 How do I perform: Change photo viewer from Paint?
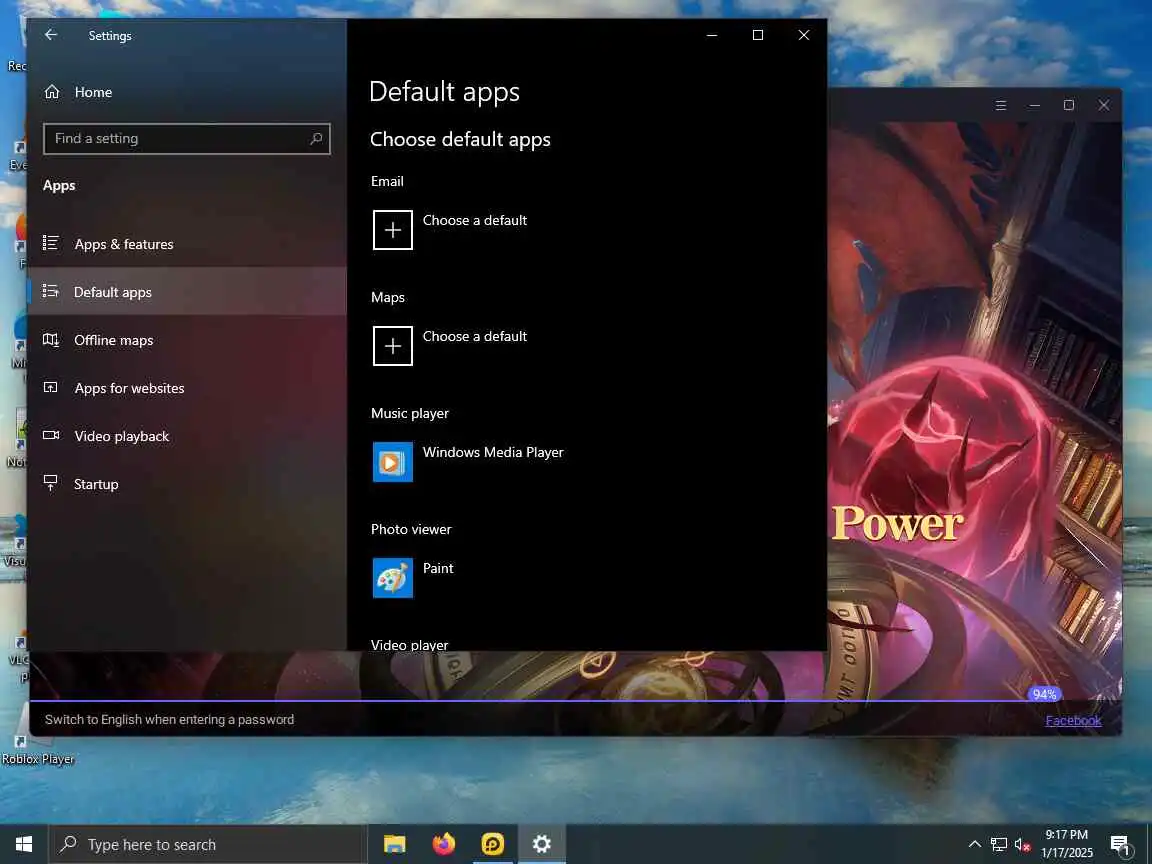point(438,569)
